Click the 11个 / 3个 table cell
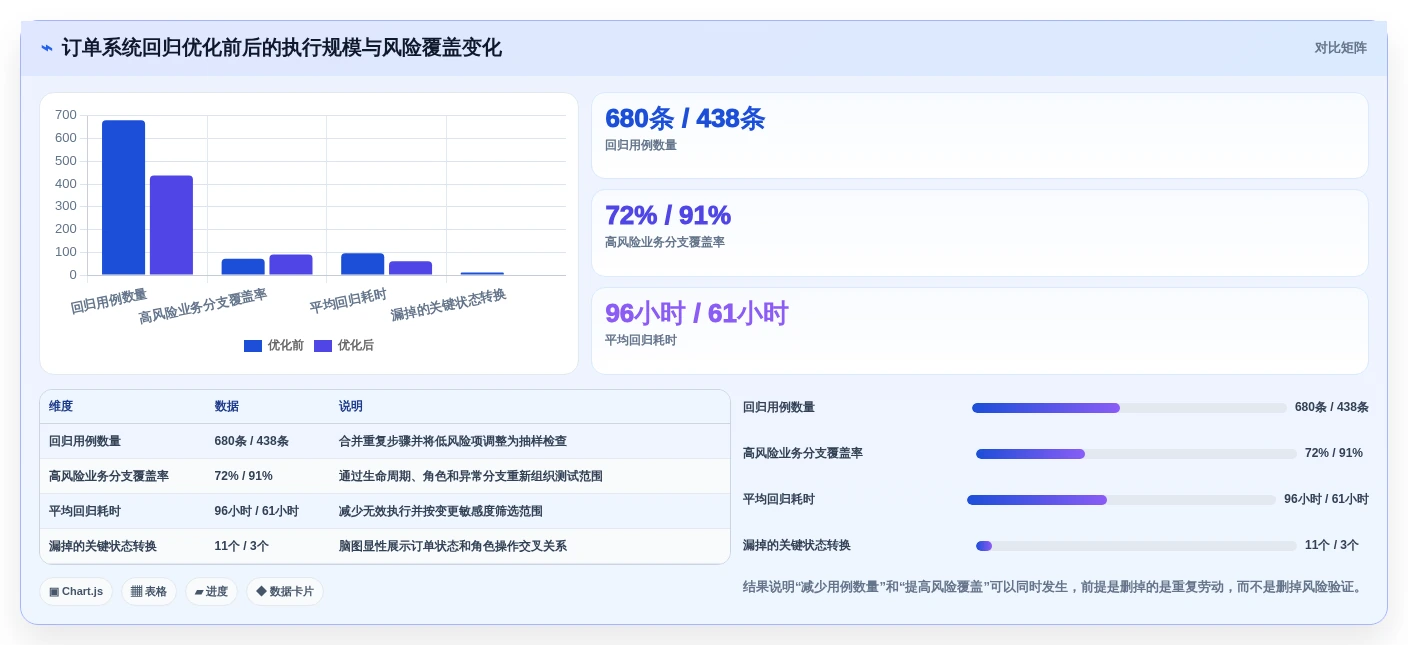Viewport: 1408px width, 645px height. [242, 546]
